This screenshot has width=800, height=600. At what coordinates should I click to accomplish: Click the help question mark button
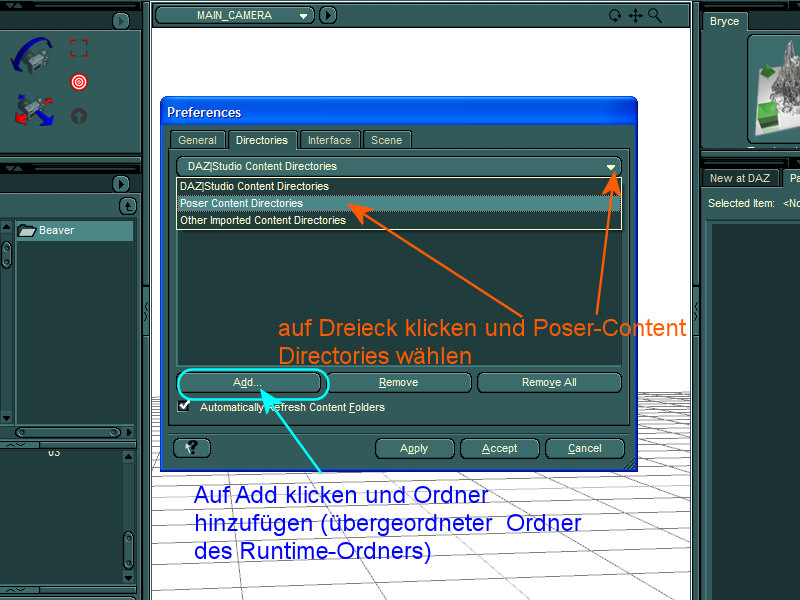pos(192,448)
